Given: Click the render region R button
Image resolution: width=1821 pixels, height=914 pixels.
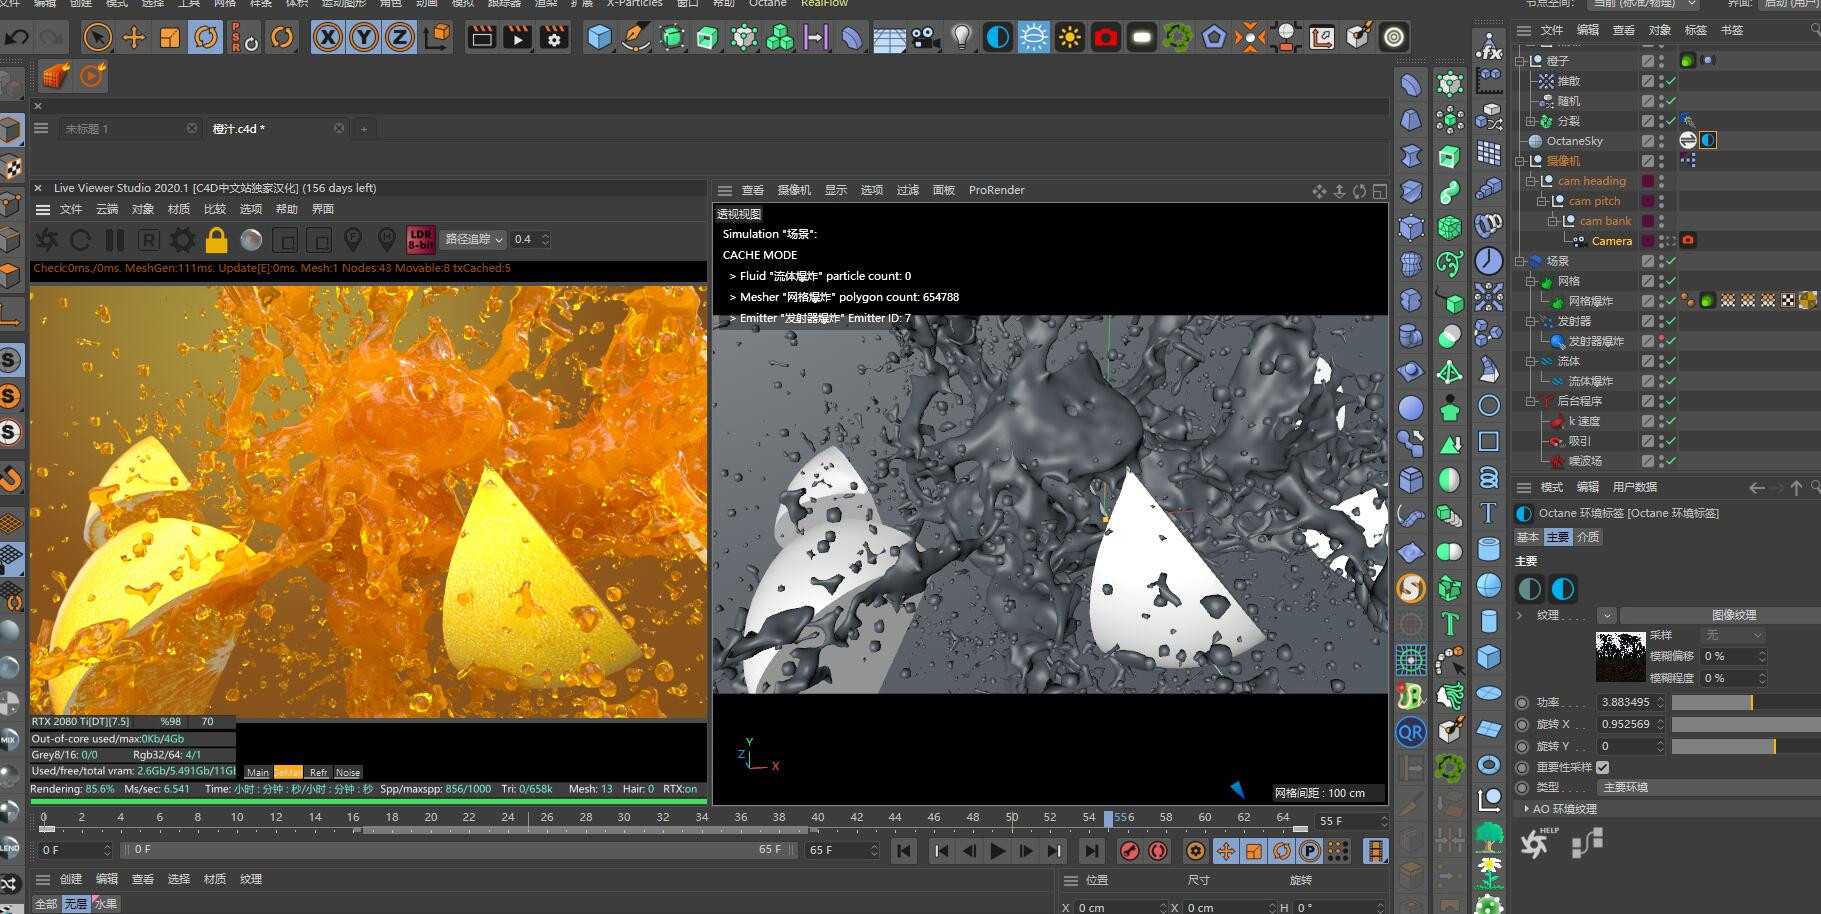Looking at the screenshot, I should tap(148, 239).
